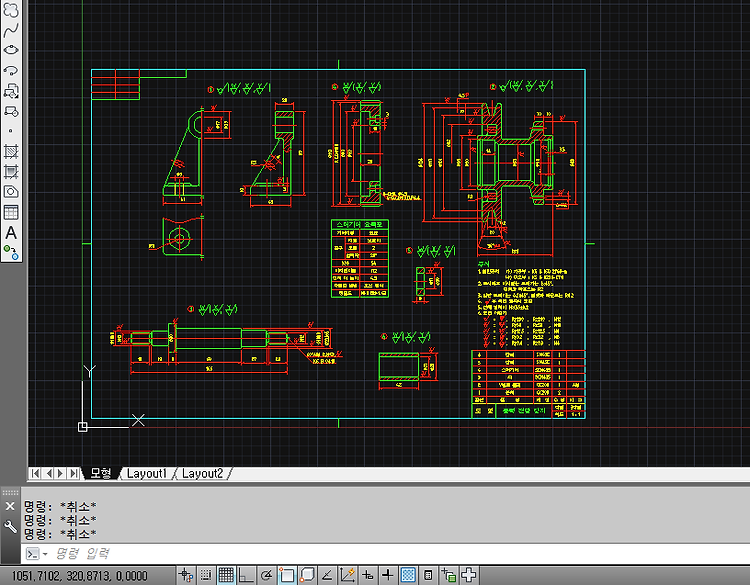Jump to last layout tab arrow
Image resolution: width=750 pixels, height=585 pixels.
tap(73, 474)
